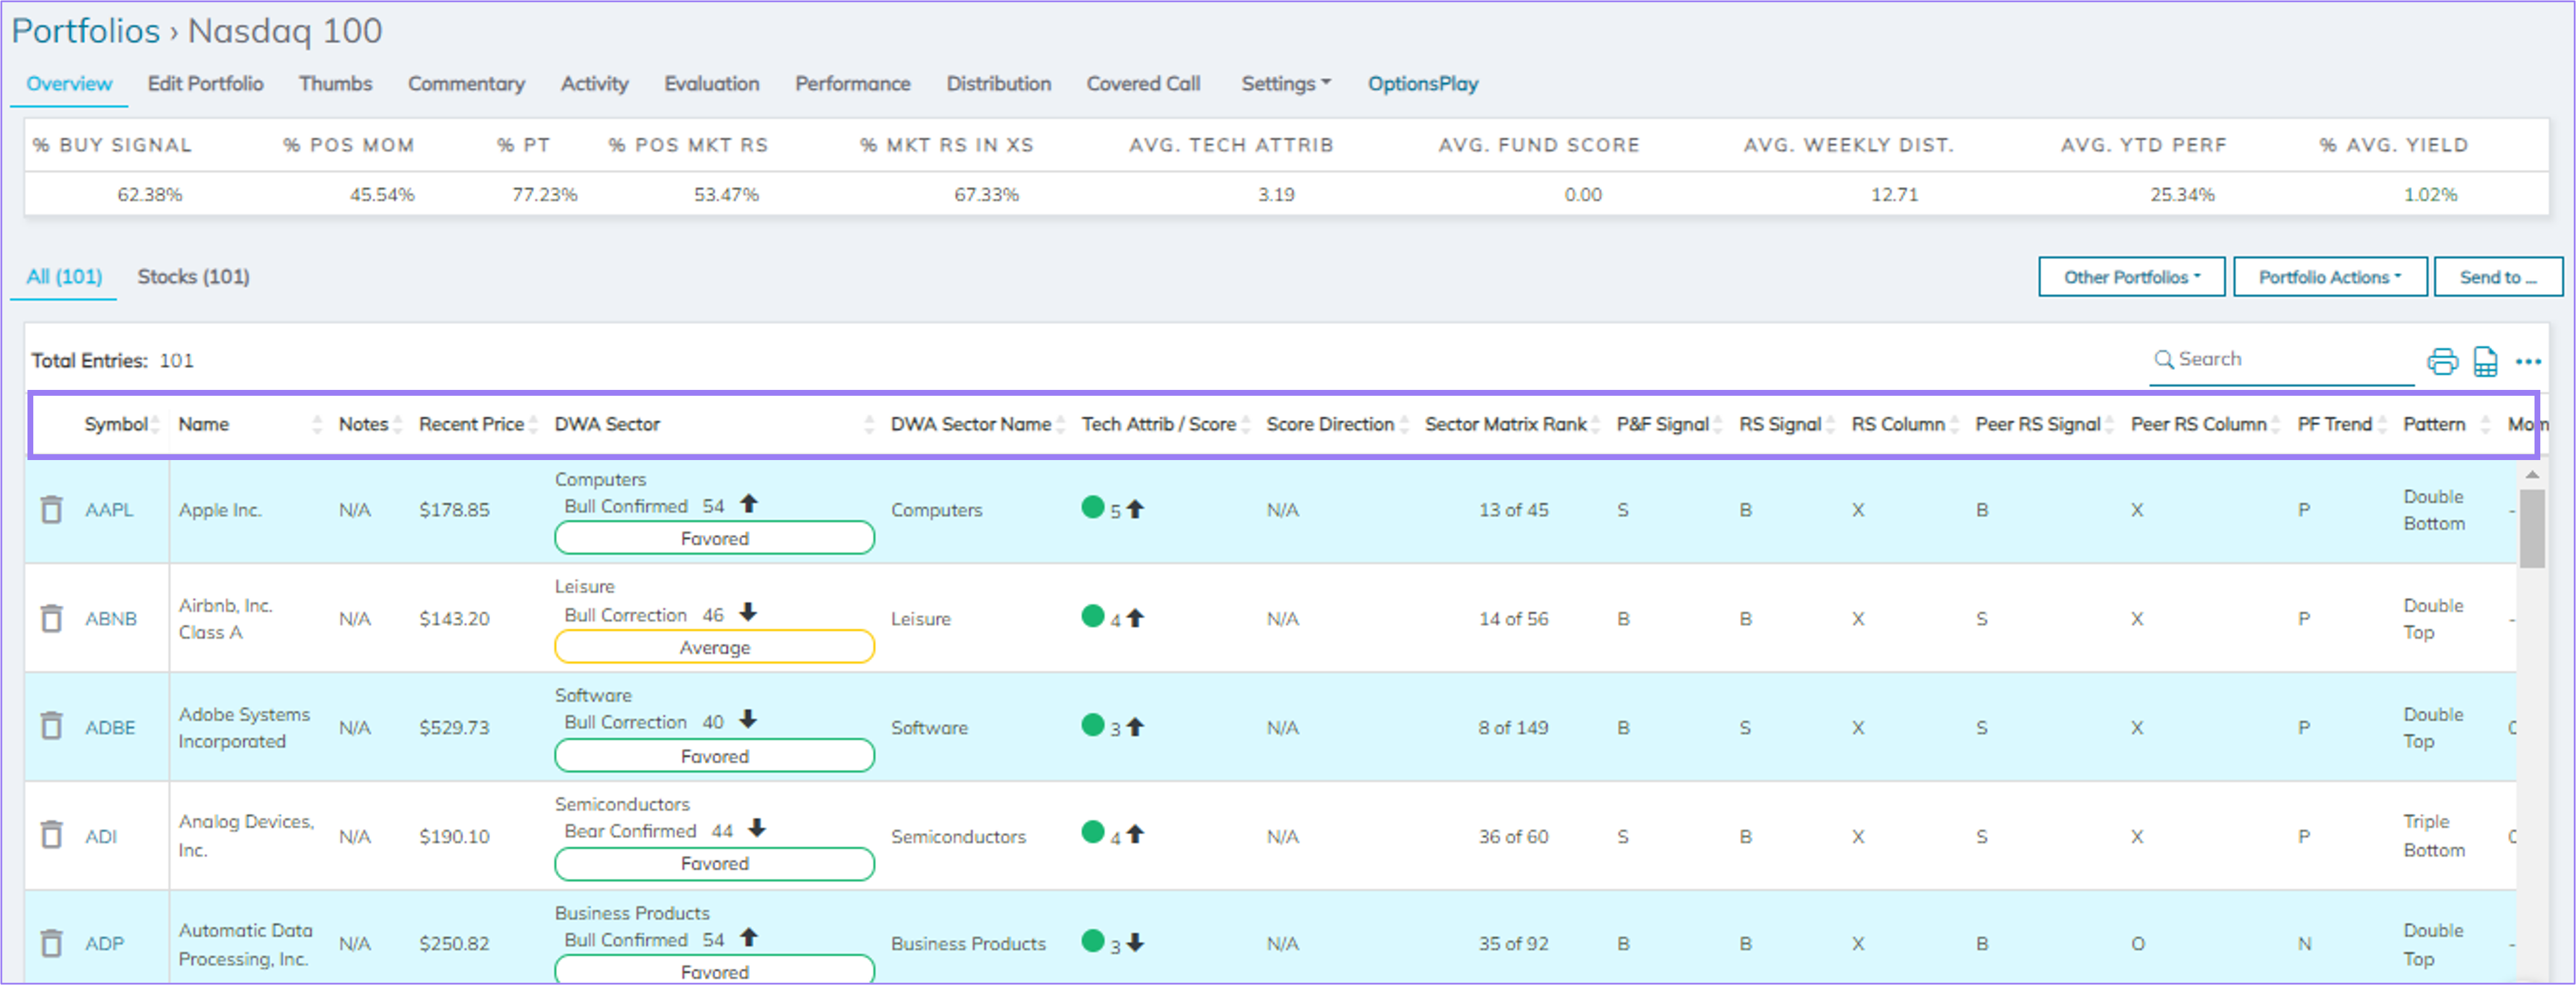Switch to the Distribution tab
This screenshot has width=2576, height=985.
click(998, 84)
